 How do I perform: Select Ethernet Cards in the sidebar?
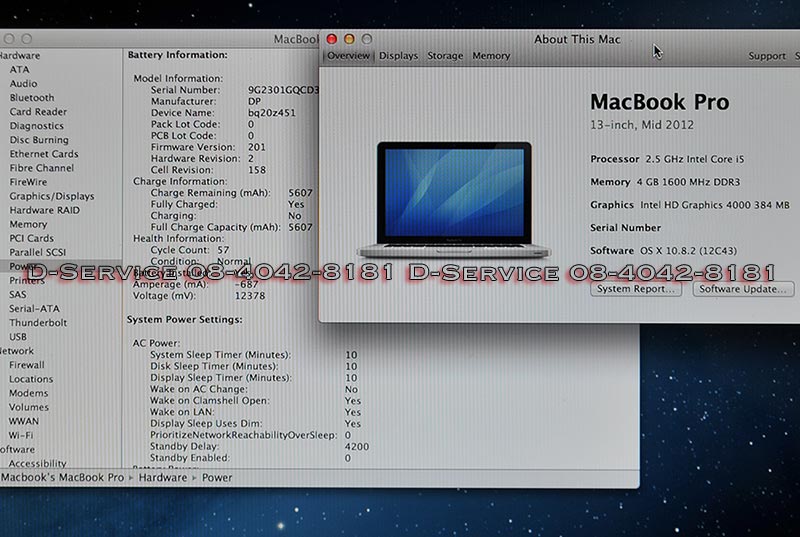coord(44,154)
